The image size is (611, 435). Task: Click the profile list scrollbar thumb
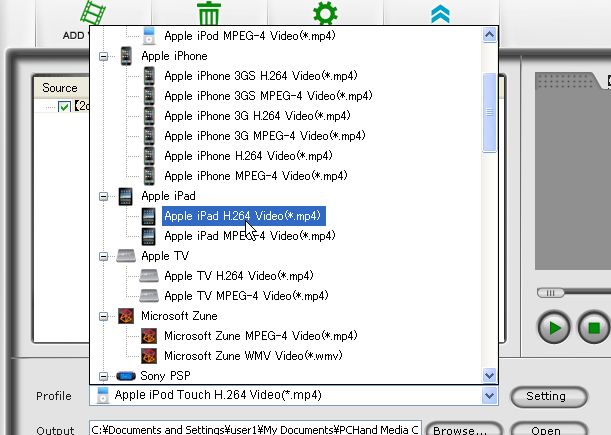tap(489, 113)
